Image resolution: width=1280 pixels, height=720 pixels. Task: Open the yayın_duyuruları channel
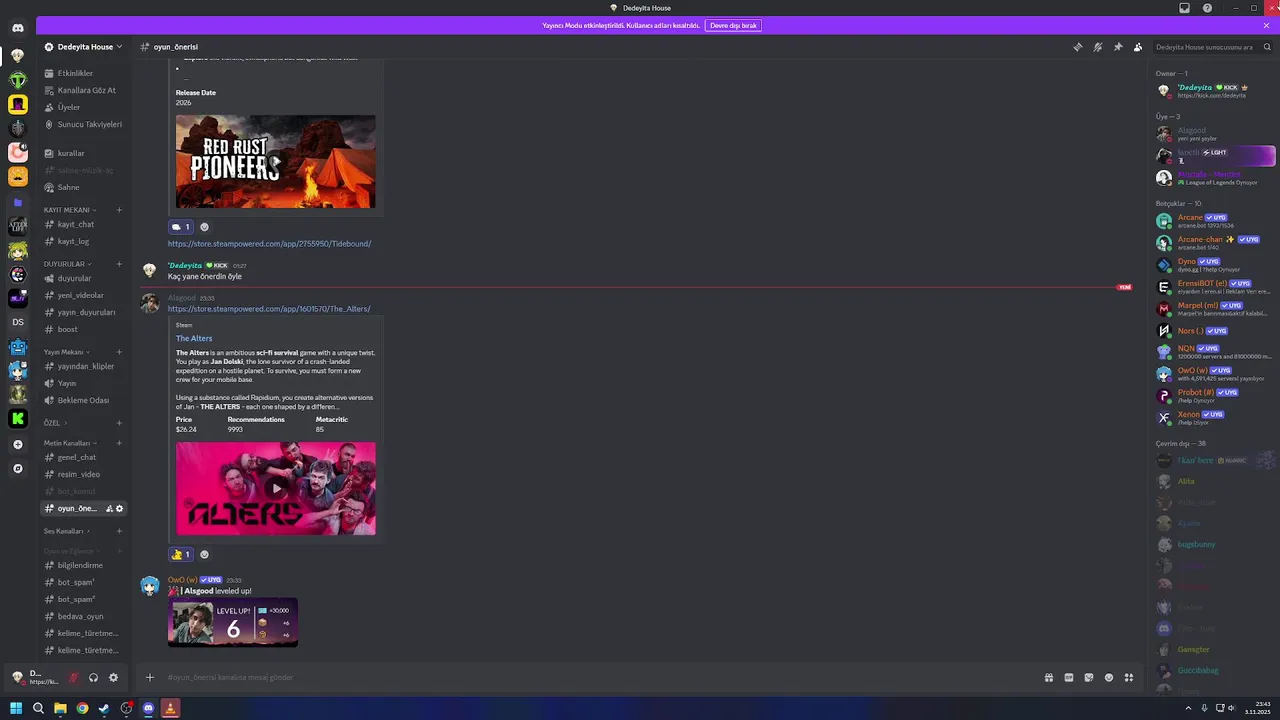86,312
